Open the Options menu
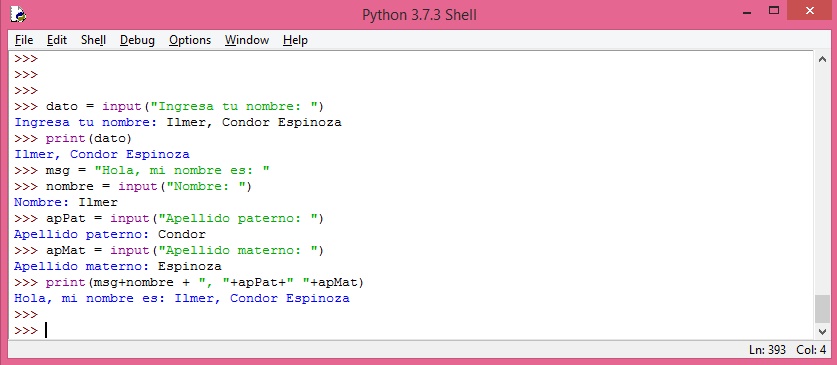 [x=190, y=40]
